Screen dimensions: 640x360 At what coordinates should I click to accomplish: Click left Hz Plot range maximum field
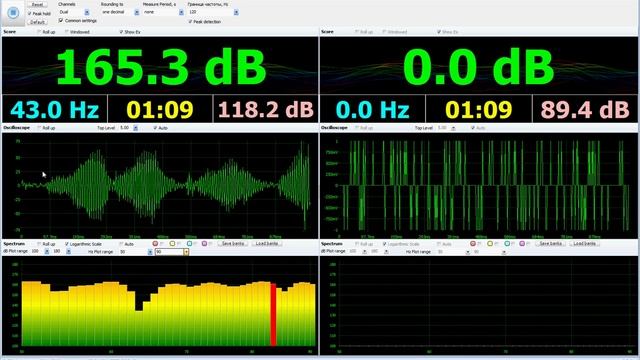[169, 252]
